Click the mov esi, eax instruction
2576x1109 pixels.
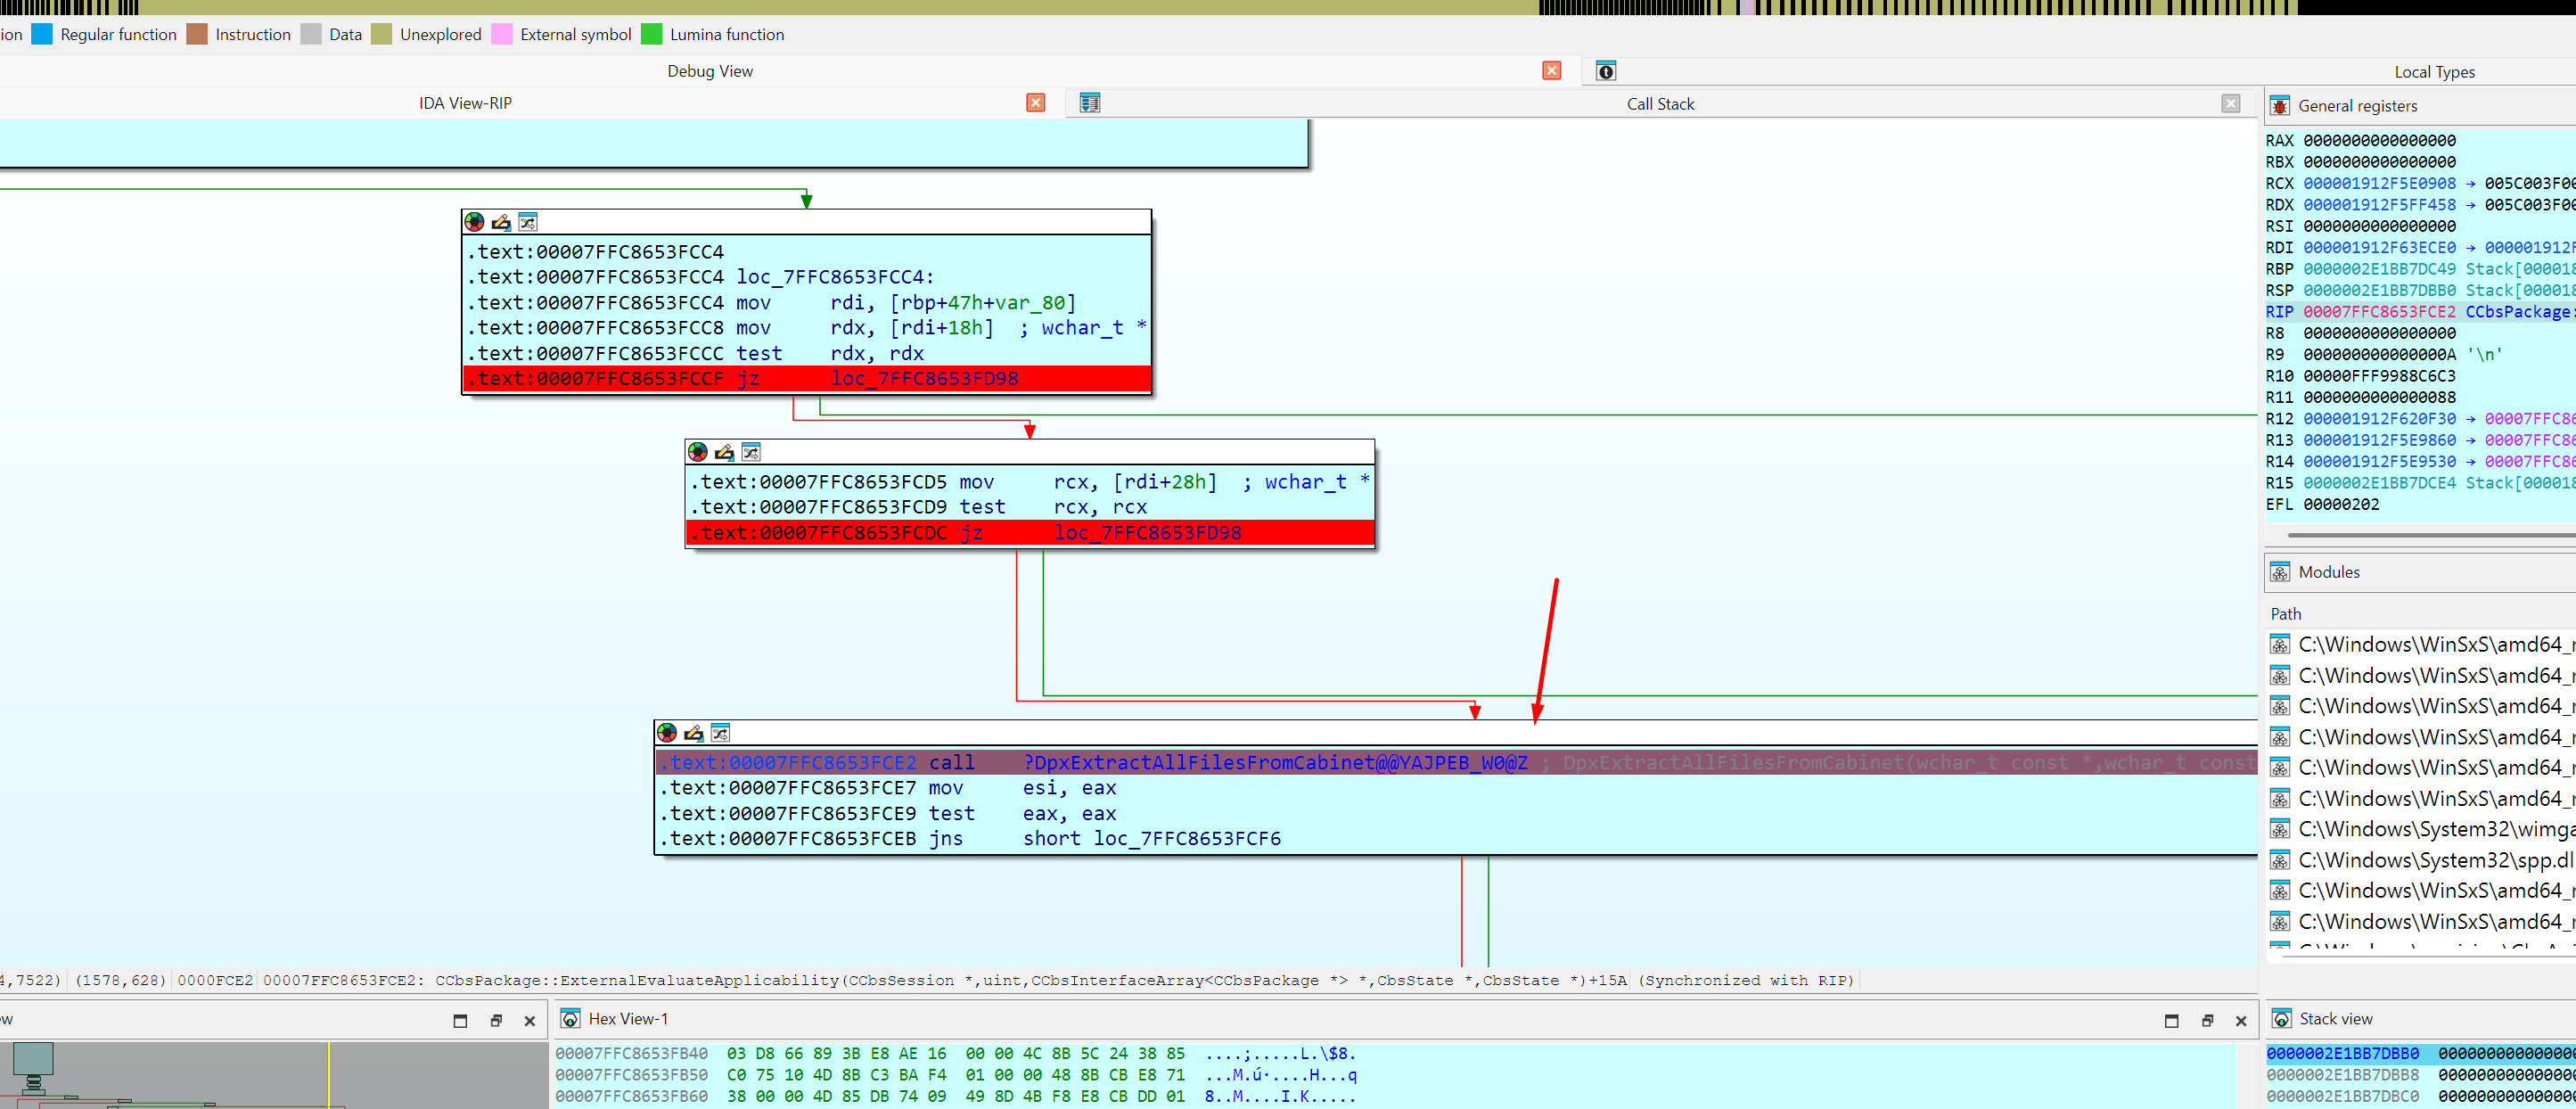(x=888, y=789)
